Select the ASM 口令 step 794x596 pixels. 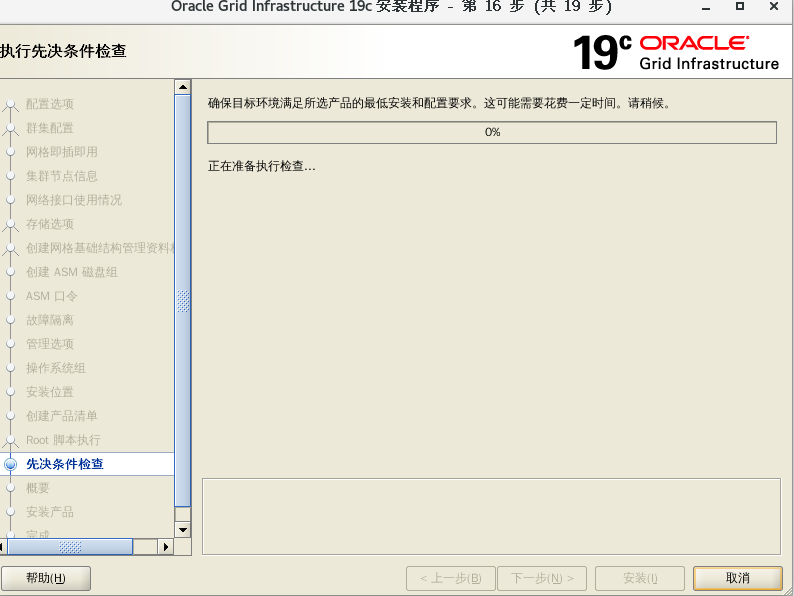click(52, 296)
